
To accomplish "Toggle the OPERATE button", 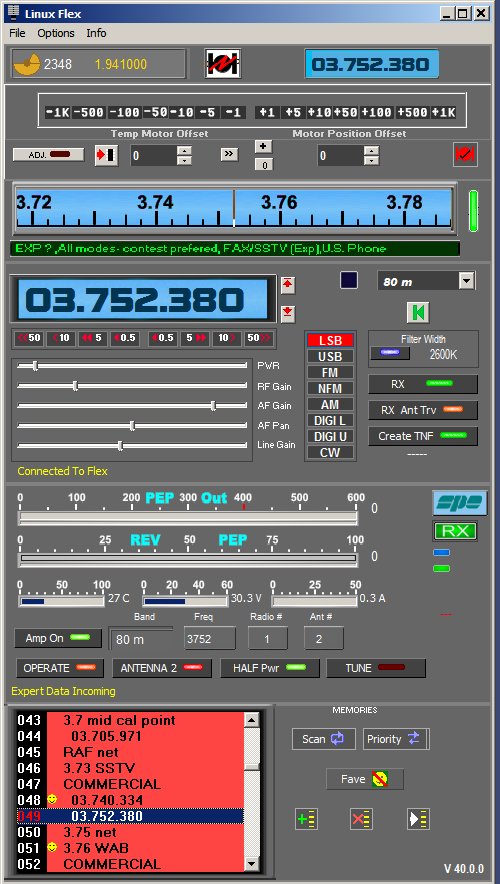I will (x=60, y=668).
